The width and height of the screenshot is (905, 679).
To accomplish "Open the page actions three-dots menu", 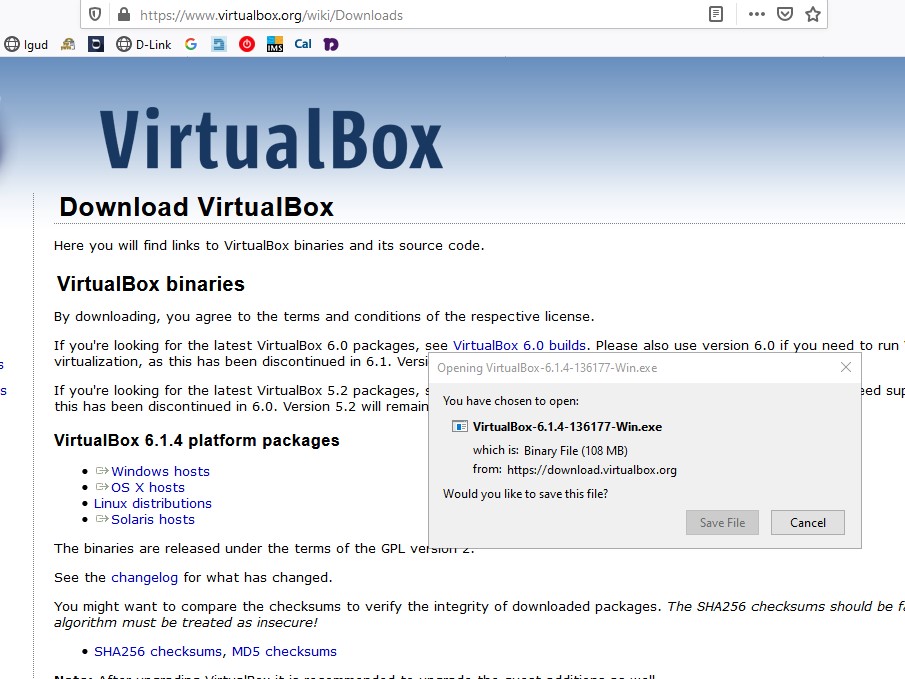I will click(757, 14).
